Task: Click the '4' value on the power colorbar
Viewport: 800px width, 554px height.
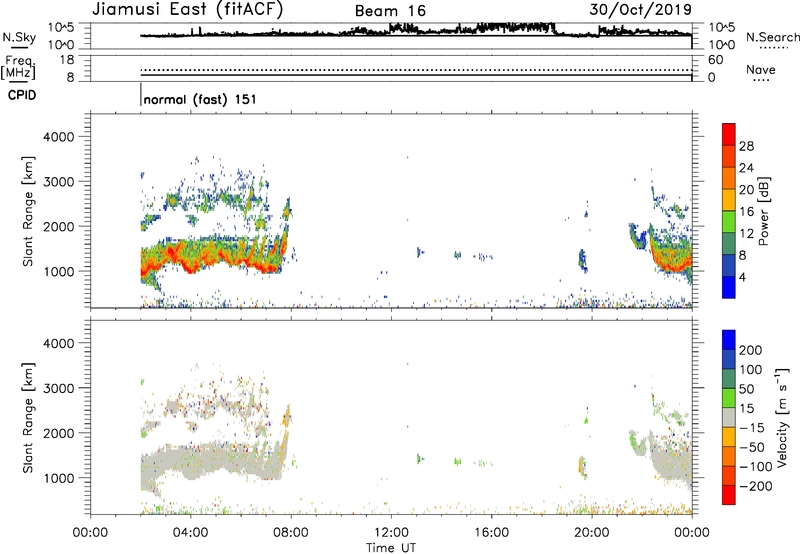Action: tap(742, 277)
